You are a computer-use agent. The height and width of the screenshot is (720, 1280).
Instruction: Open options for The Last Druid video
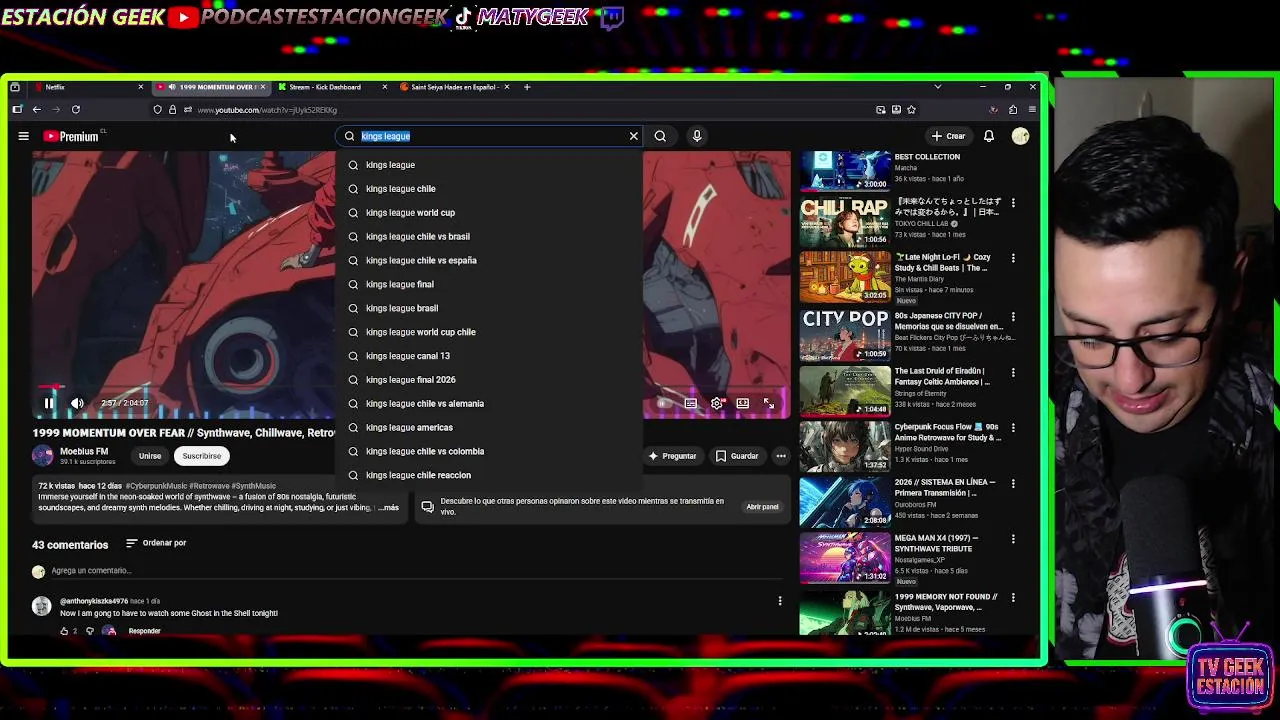coord(1013,372)
